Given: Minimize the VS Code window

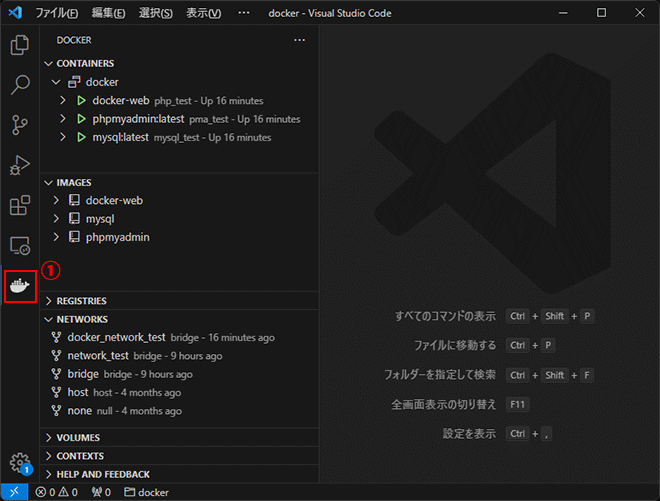Looking at the screenshot, I should [x=563, y=13].
